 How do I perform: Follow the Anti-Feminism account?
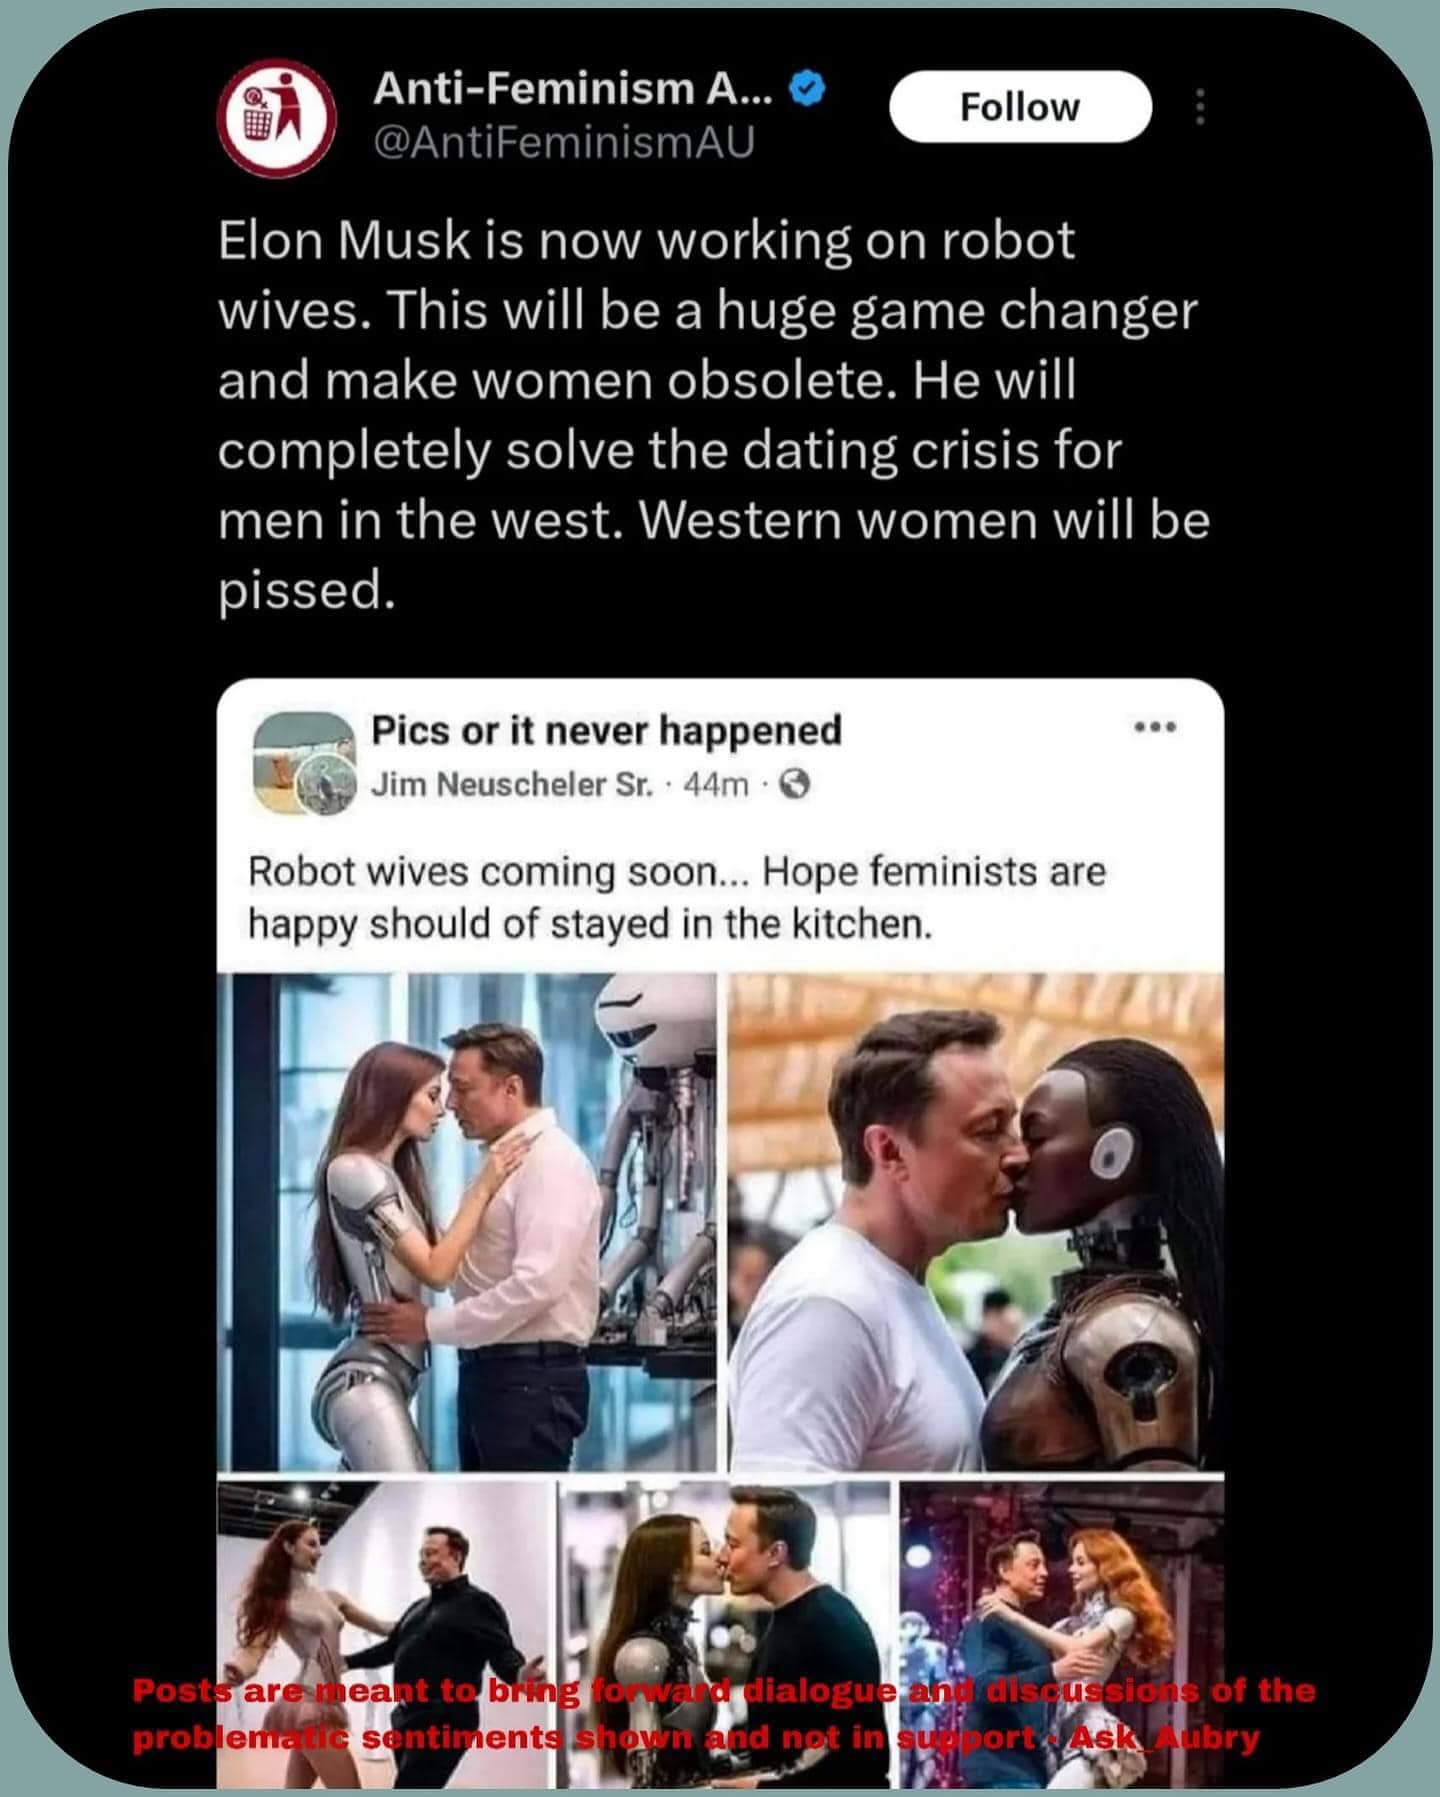tap(1020, 107)
